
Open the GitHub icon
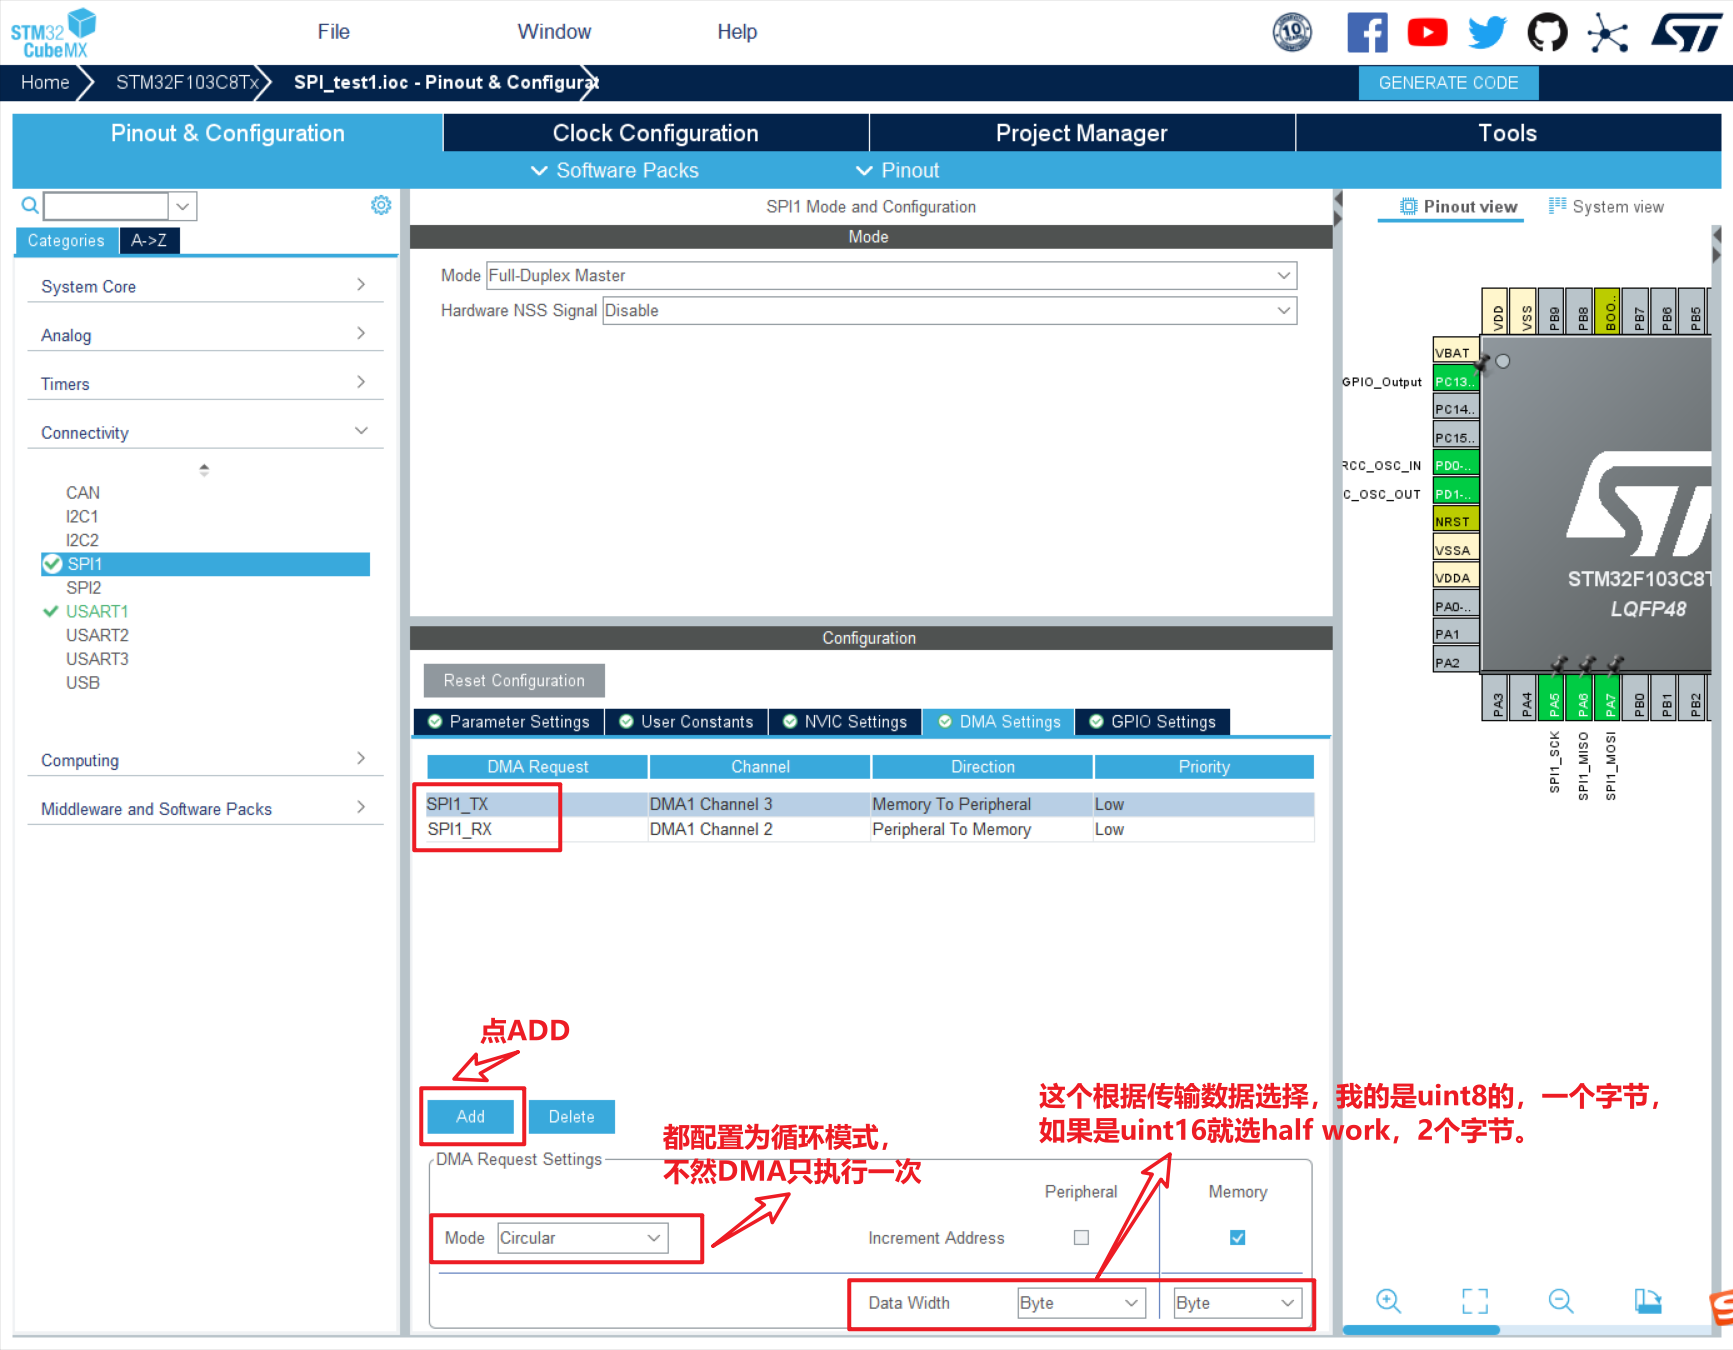point(1547,33)
